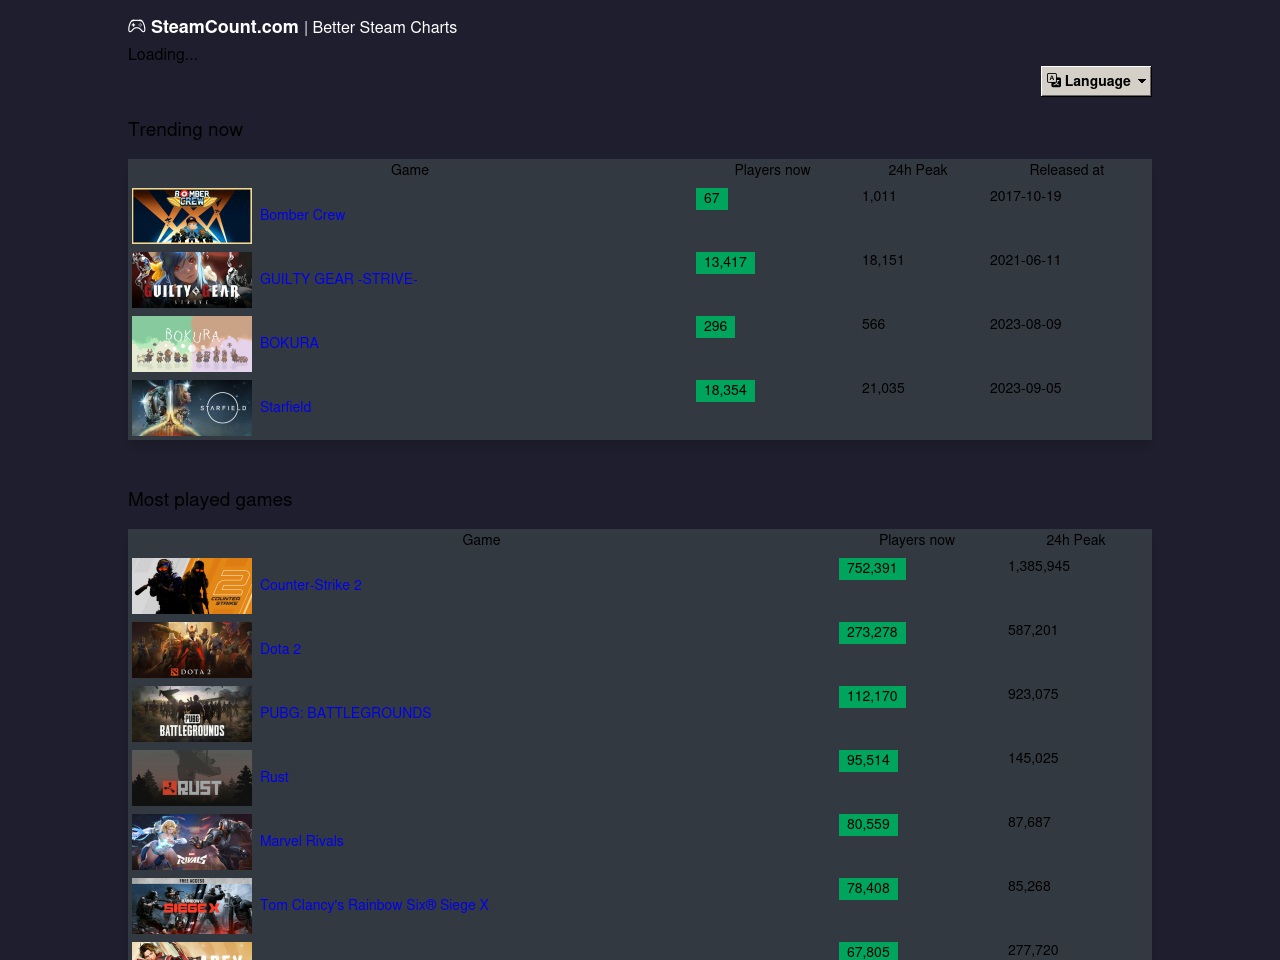Click Dota 2 players badge 273,278
This screenshot has width=1280, height=960.
(872, 633)
